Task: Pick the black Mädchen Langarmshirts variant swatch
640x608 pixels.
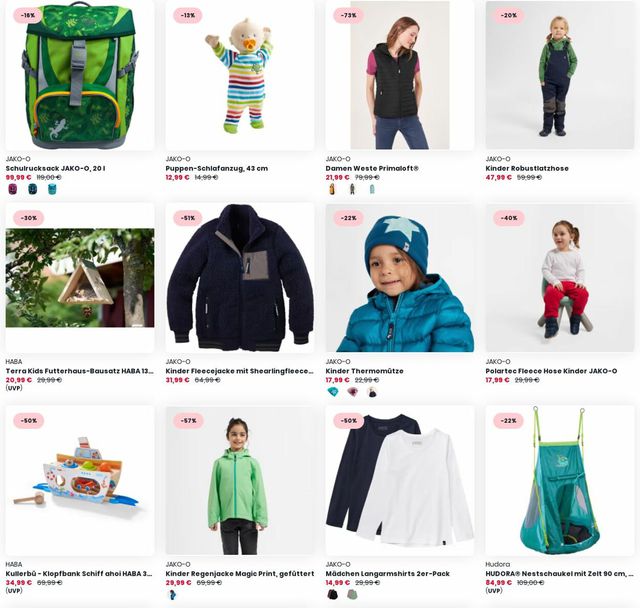Action: tap(333, 595)
